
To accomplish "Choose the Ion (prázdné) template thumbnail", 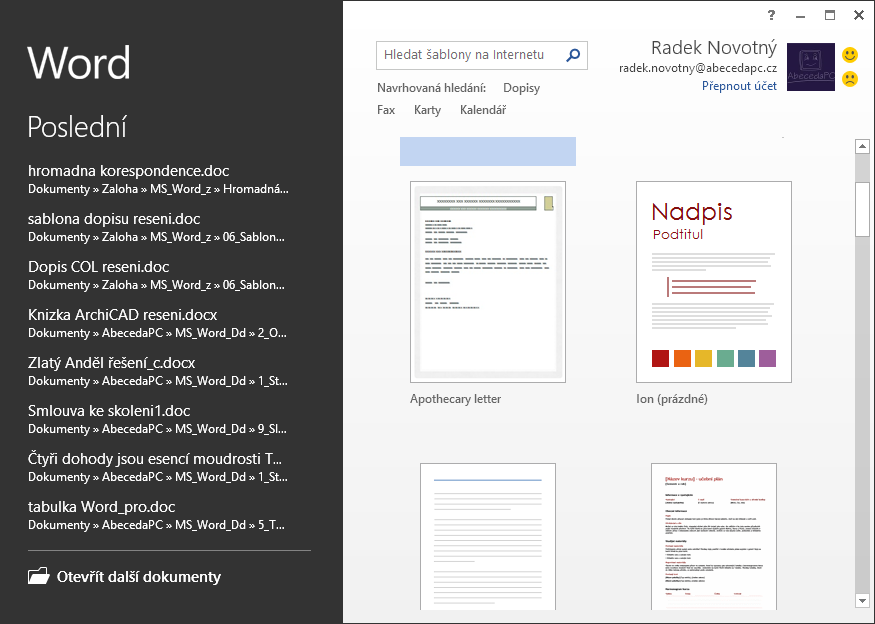I will click(714, 282).
